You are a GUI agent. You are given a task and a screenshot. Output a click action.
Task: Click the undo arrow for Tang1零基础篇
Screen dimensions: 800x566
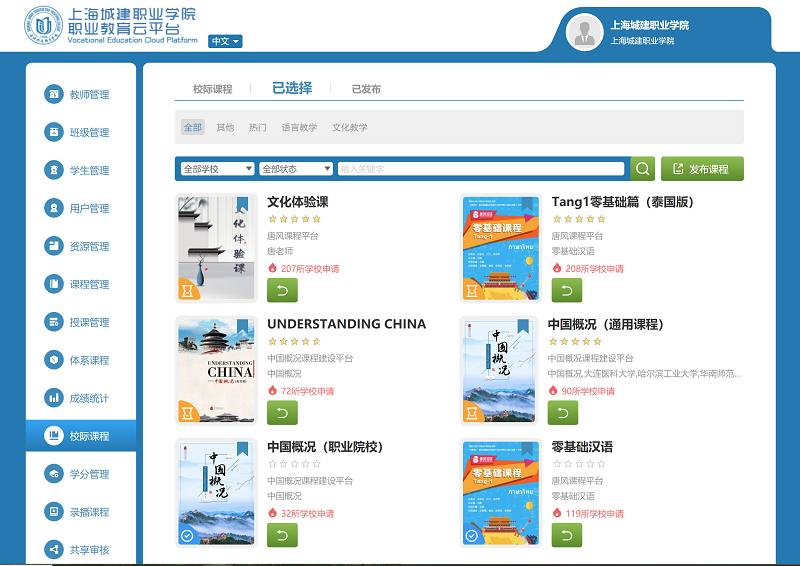[x=567, y=290]
